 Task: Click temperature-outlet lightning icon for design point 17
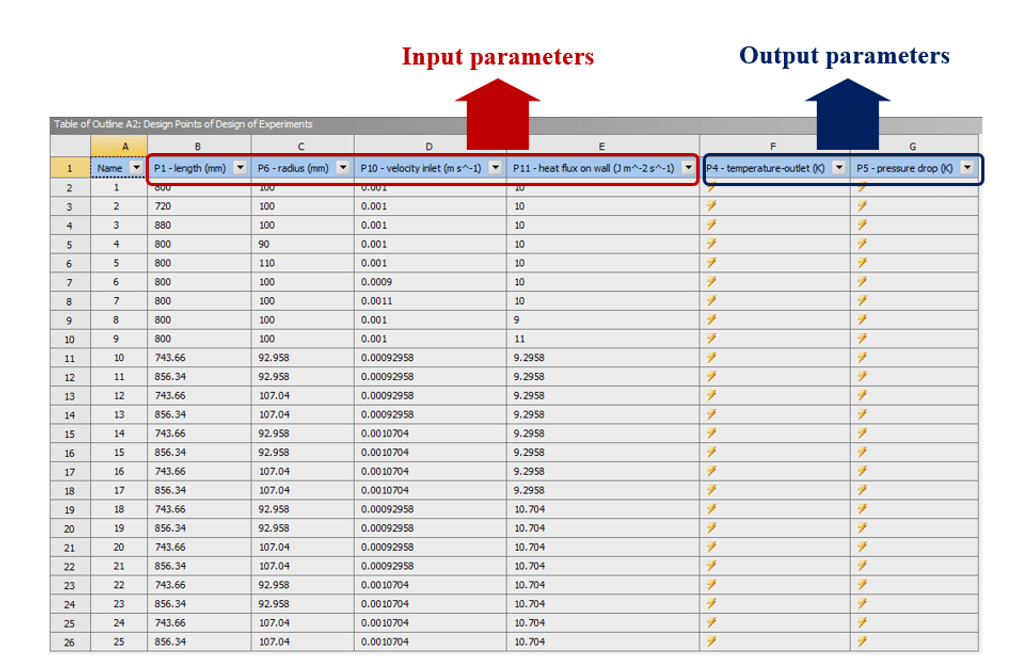(711, 490)
